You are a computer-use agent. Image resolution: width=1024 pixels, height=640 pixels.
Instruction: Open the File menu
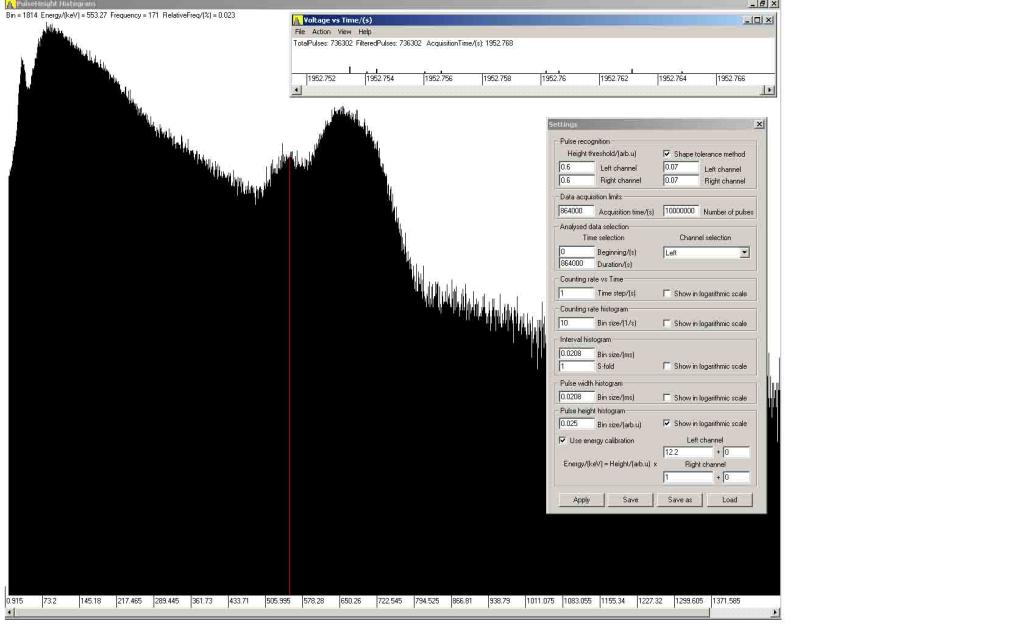click(x=300, y=32)
